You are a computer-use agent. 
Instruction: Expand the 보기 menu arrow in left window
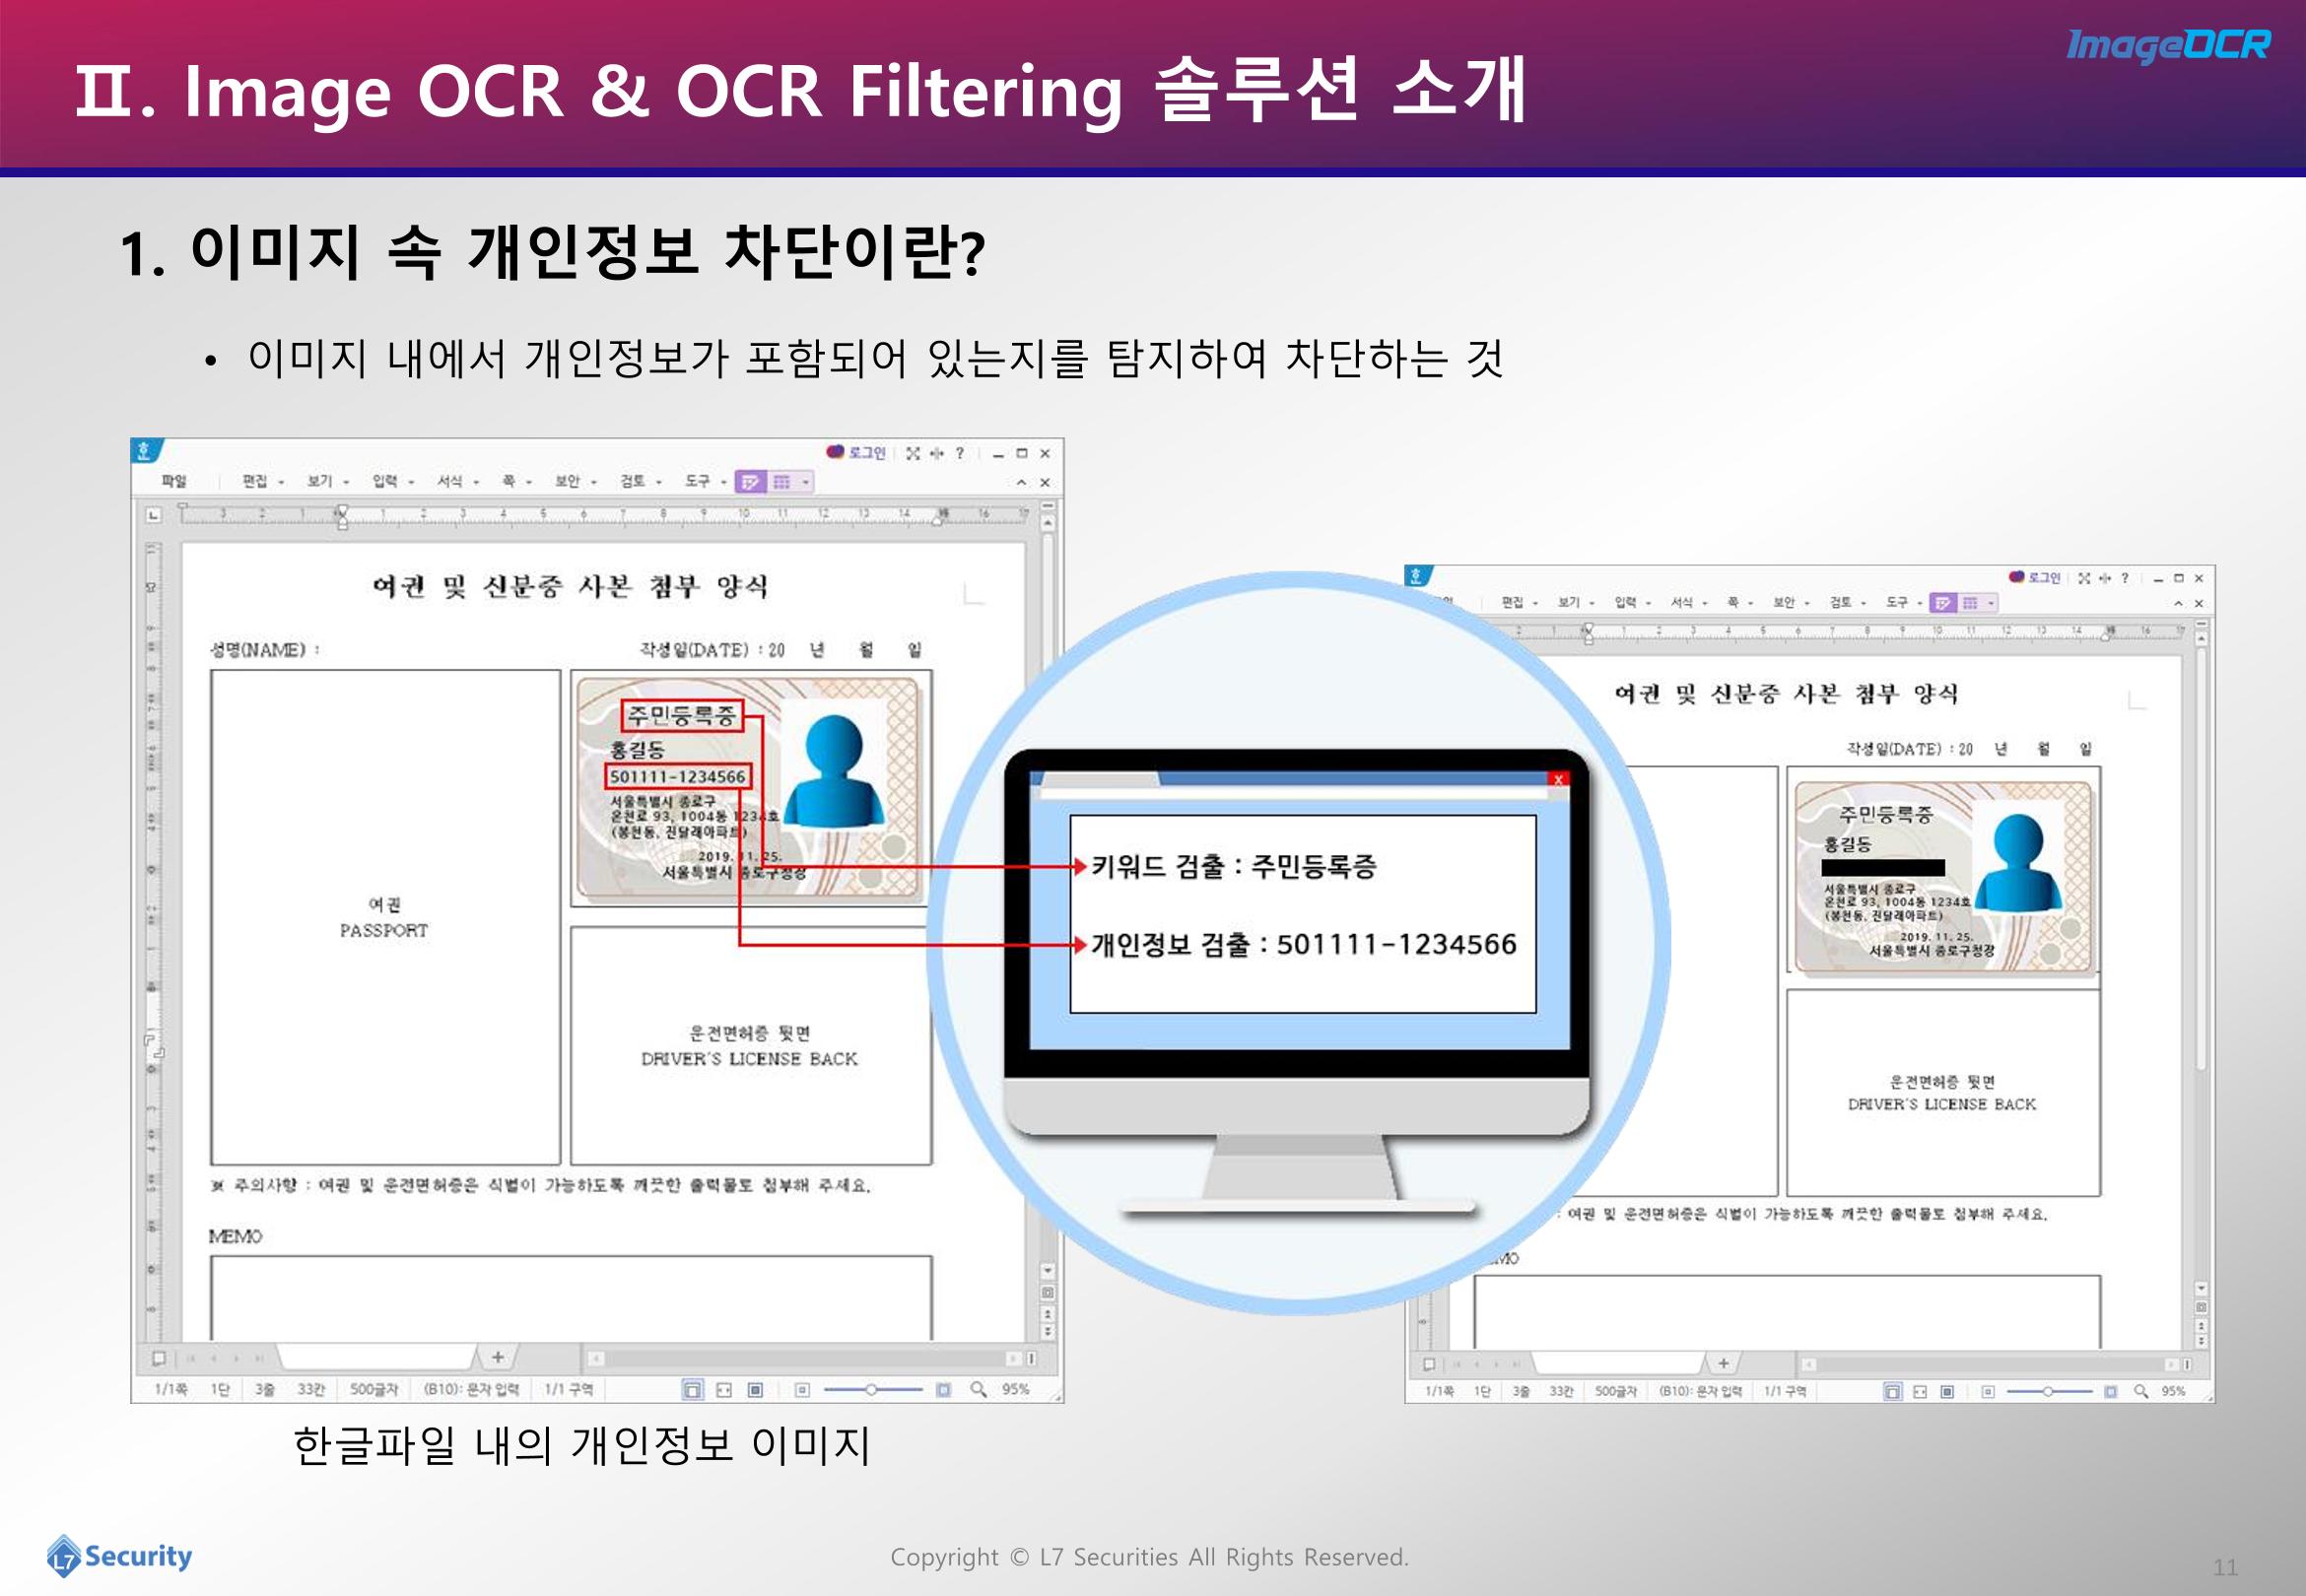[x=346, y=482]
